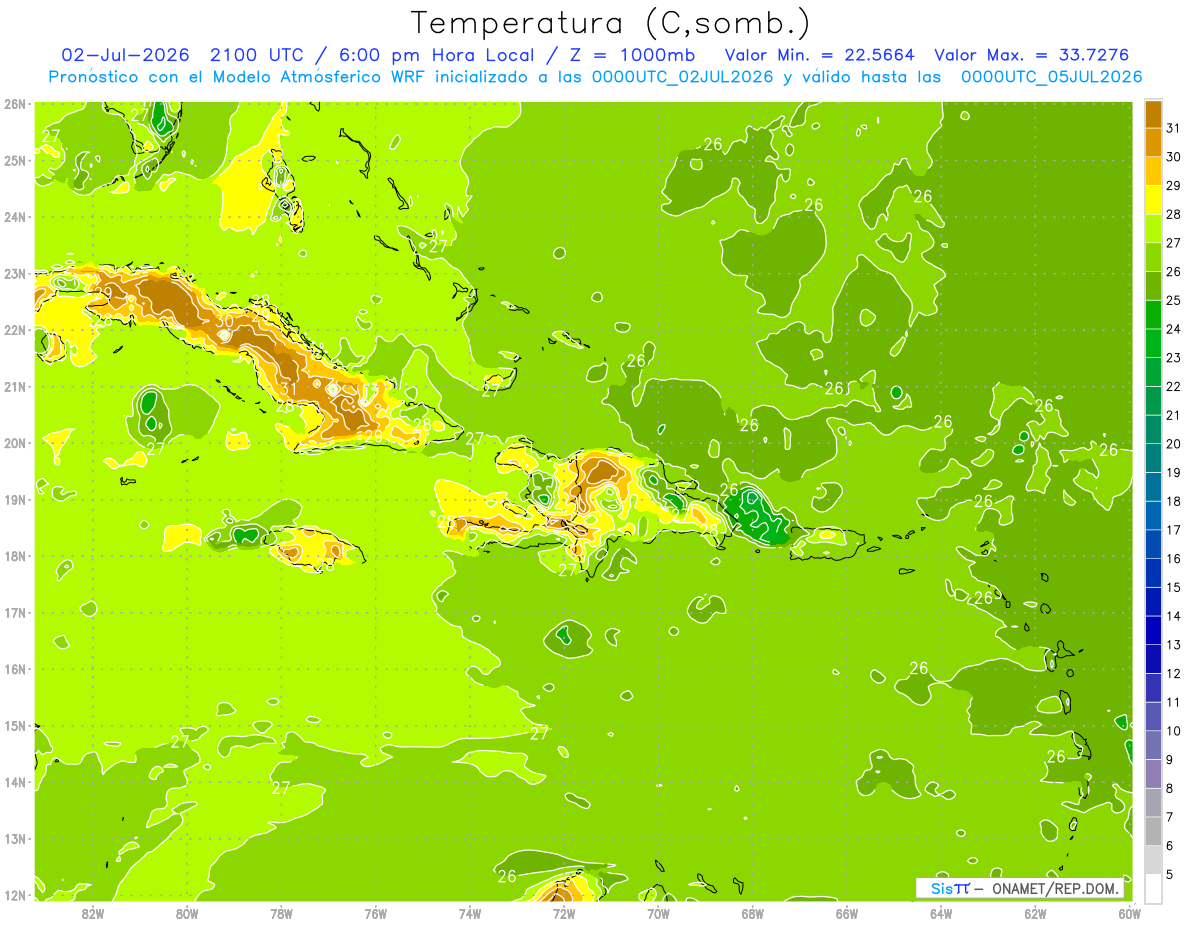Select the legend band between 24 and 25
1200x927 pixels.
(1152, 315)
